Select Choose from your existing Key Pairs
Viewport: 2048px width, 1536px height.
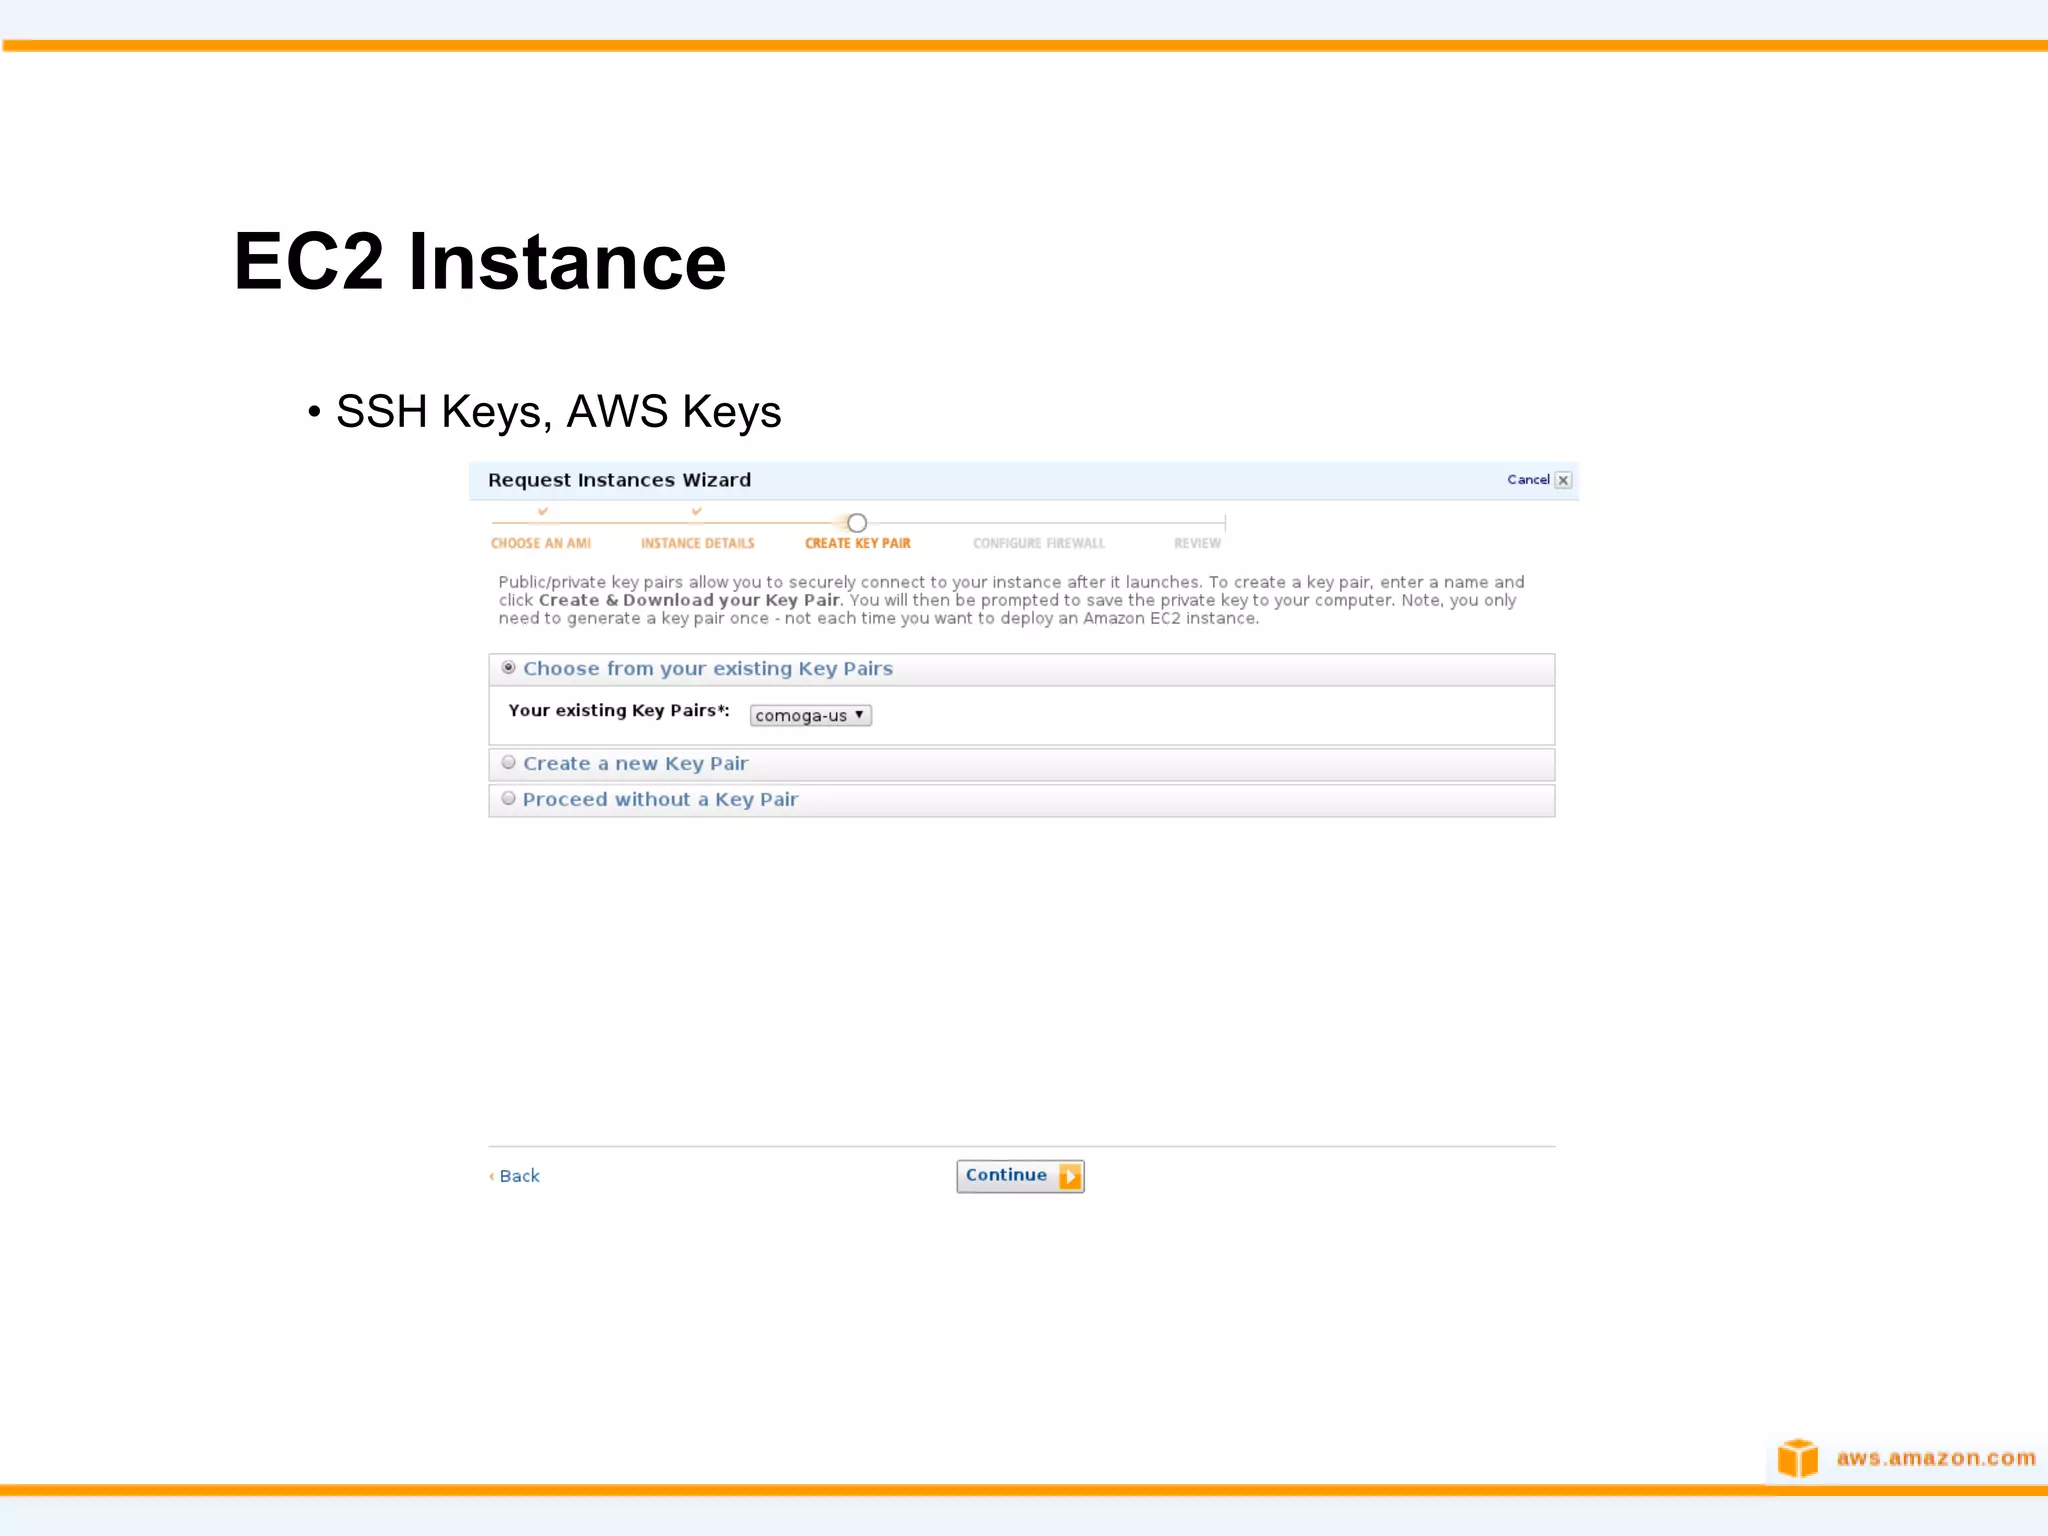pyautogui.click(x=509, y=667)
